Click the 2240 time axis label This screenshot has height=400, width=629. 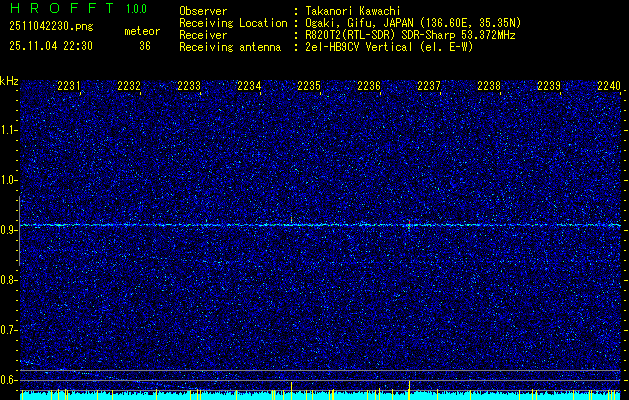point(609,85)
